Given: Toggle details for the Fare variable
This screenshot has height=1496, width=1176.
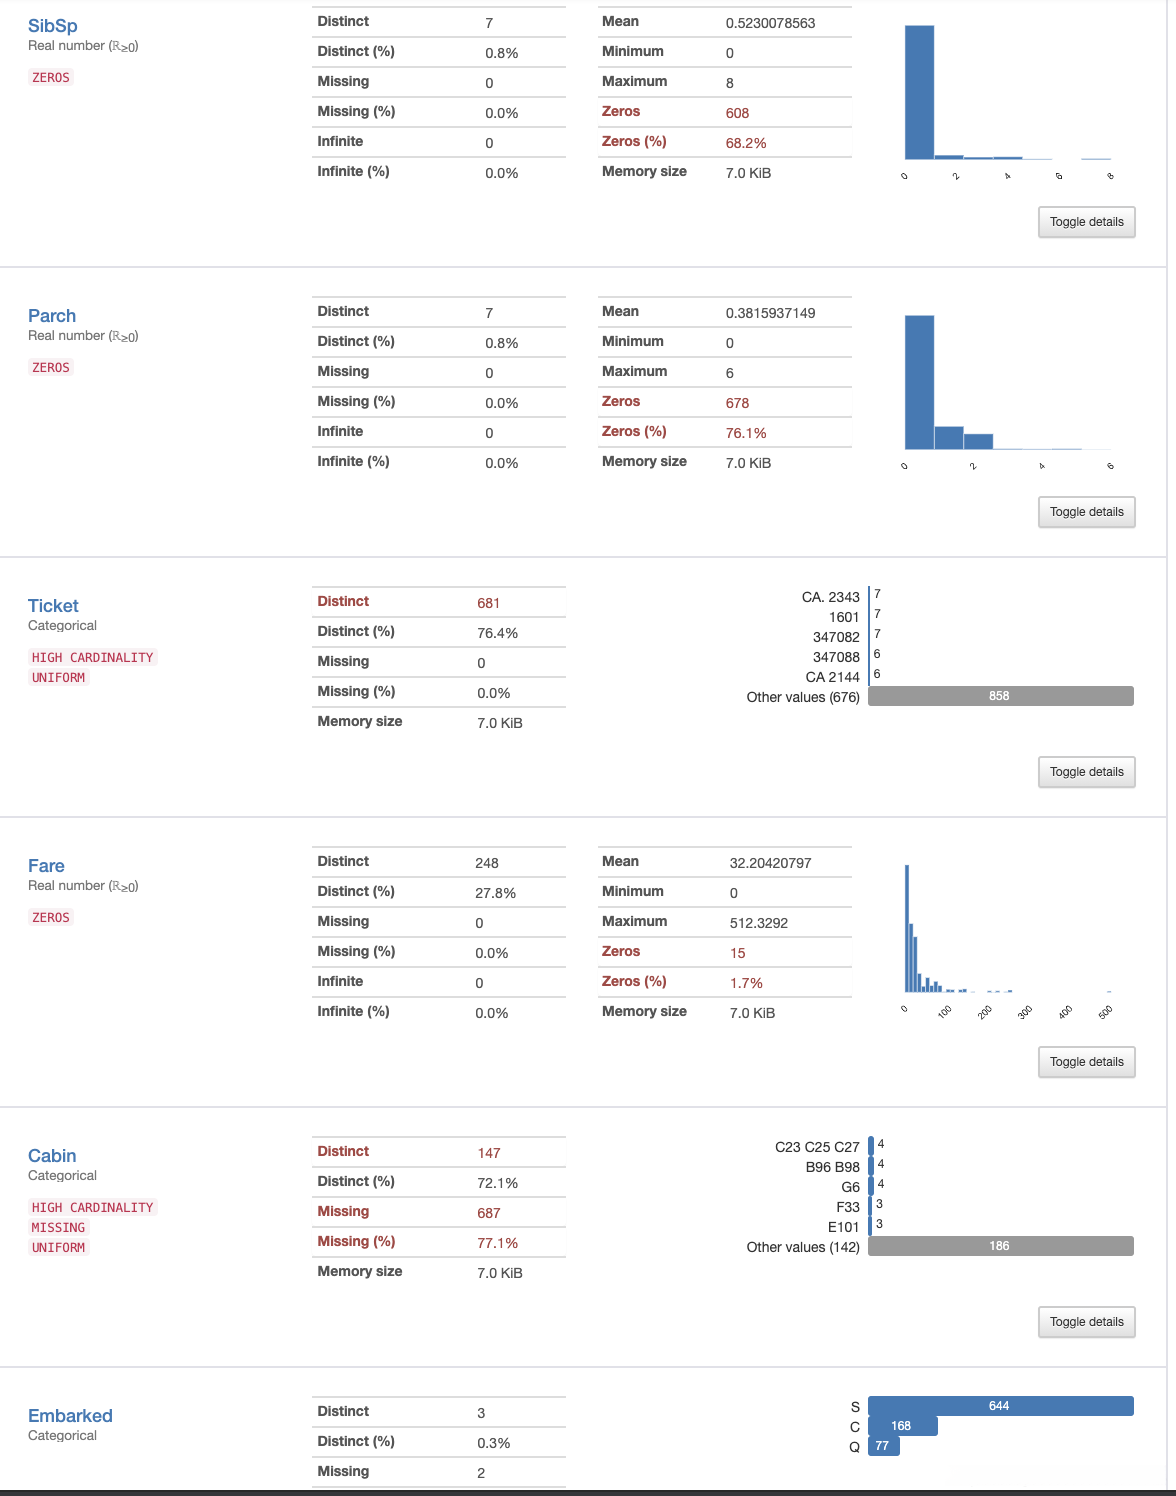Looking at the screenshot, I should [1086, 1061].
